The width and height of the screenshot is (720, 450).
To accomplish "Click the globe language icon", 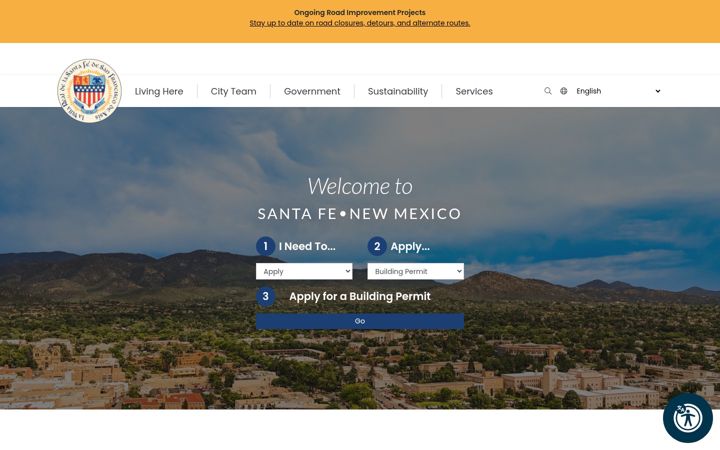I will pos(563,91).
